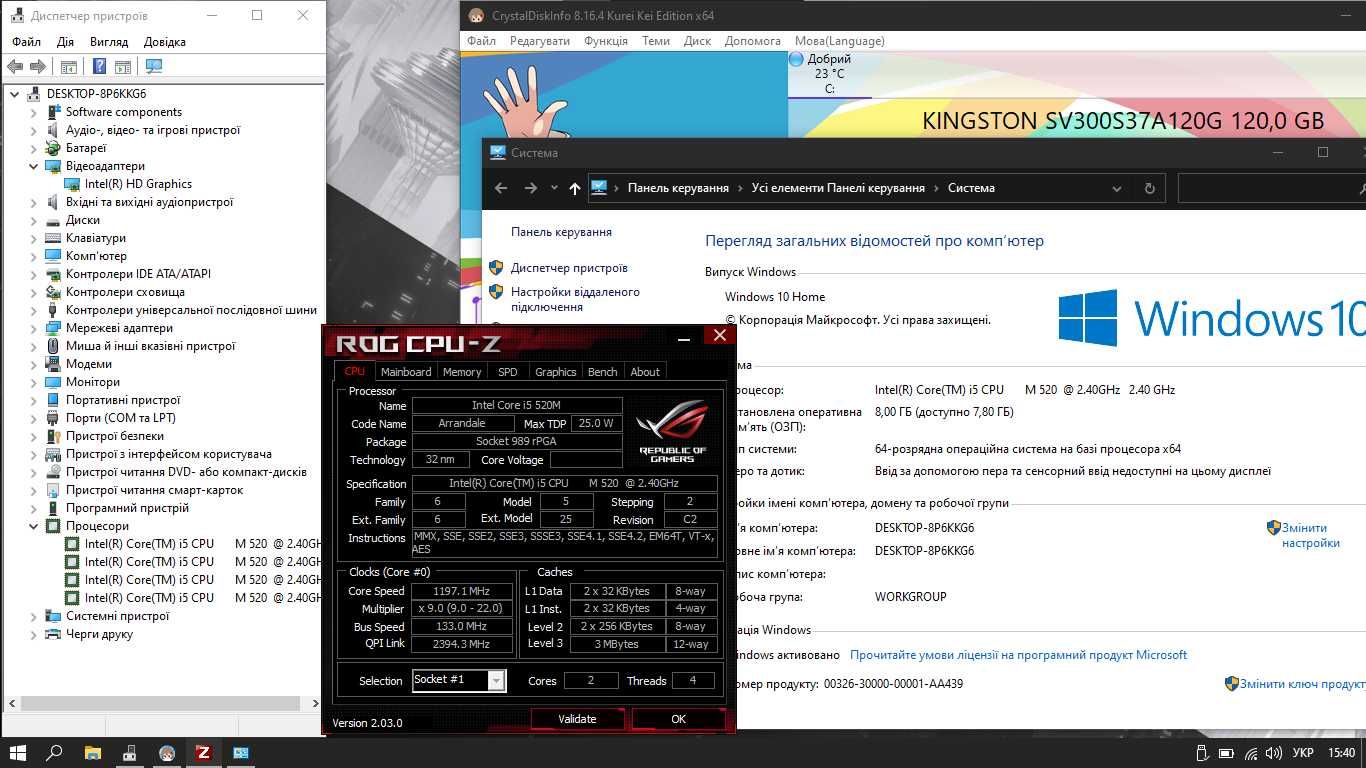Viewport: 1366px width, 768px height.
Task: Select Intel(R) HD Graphics device
Action: click(138, 184)
